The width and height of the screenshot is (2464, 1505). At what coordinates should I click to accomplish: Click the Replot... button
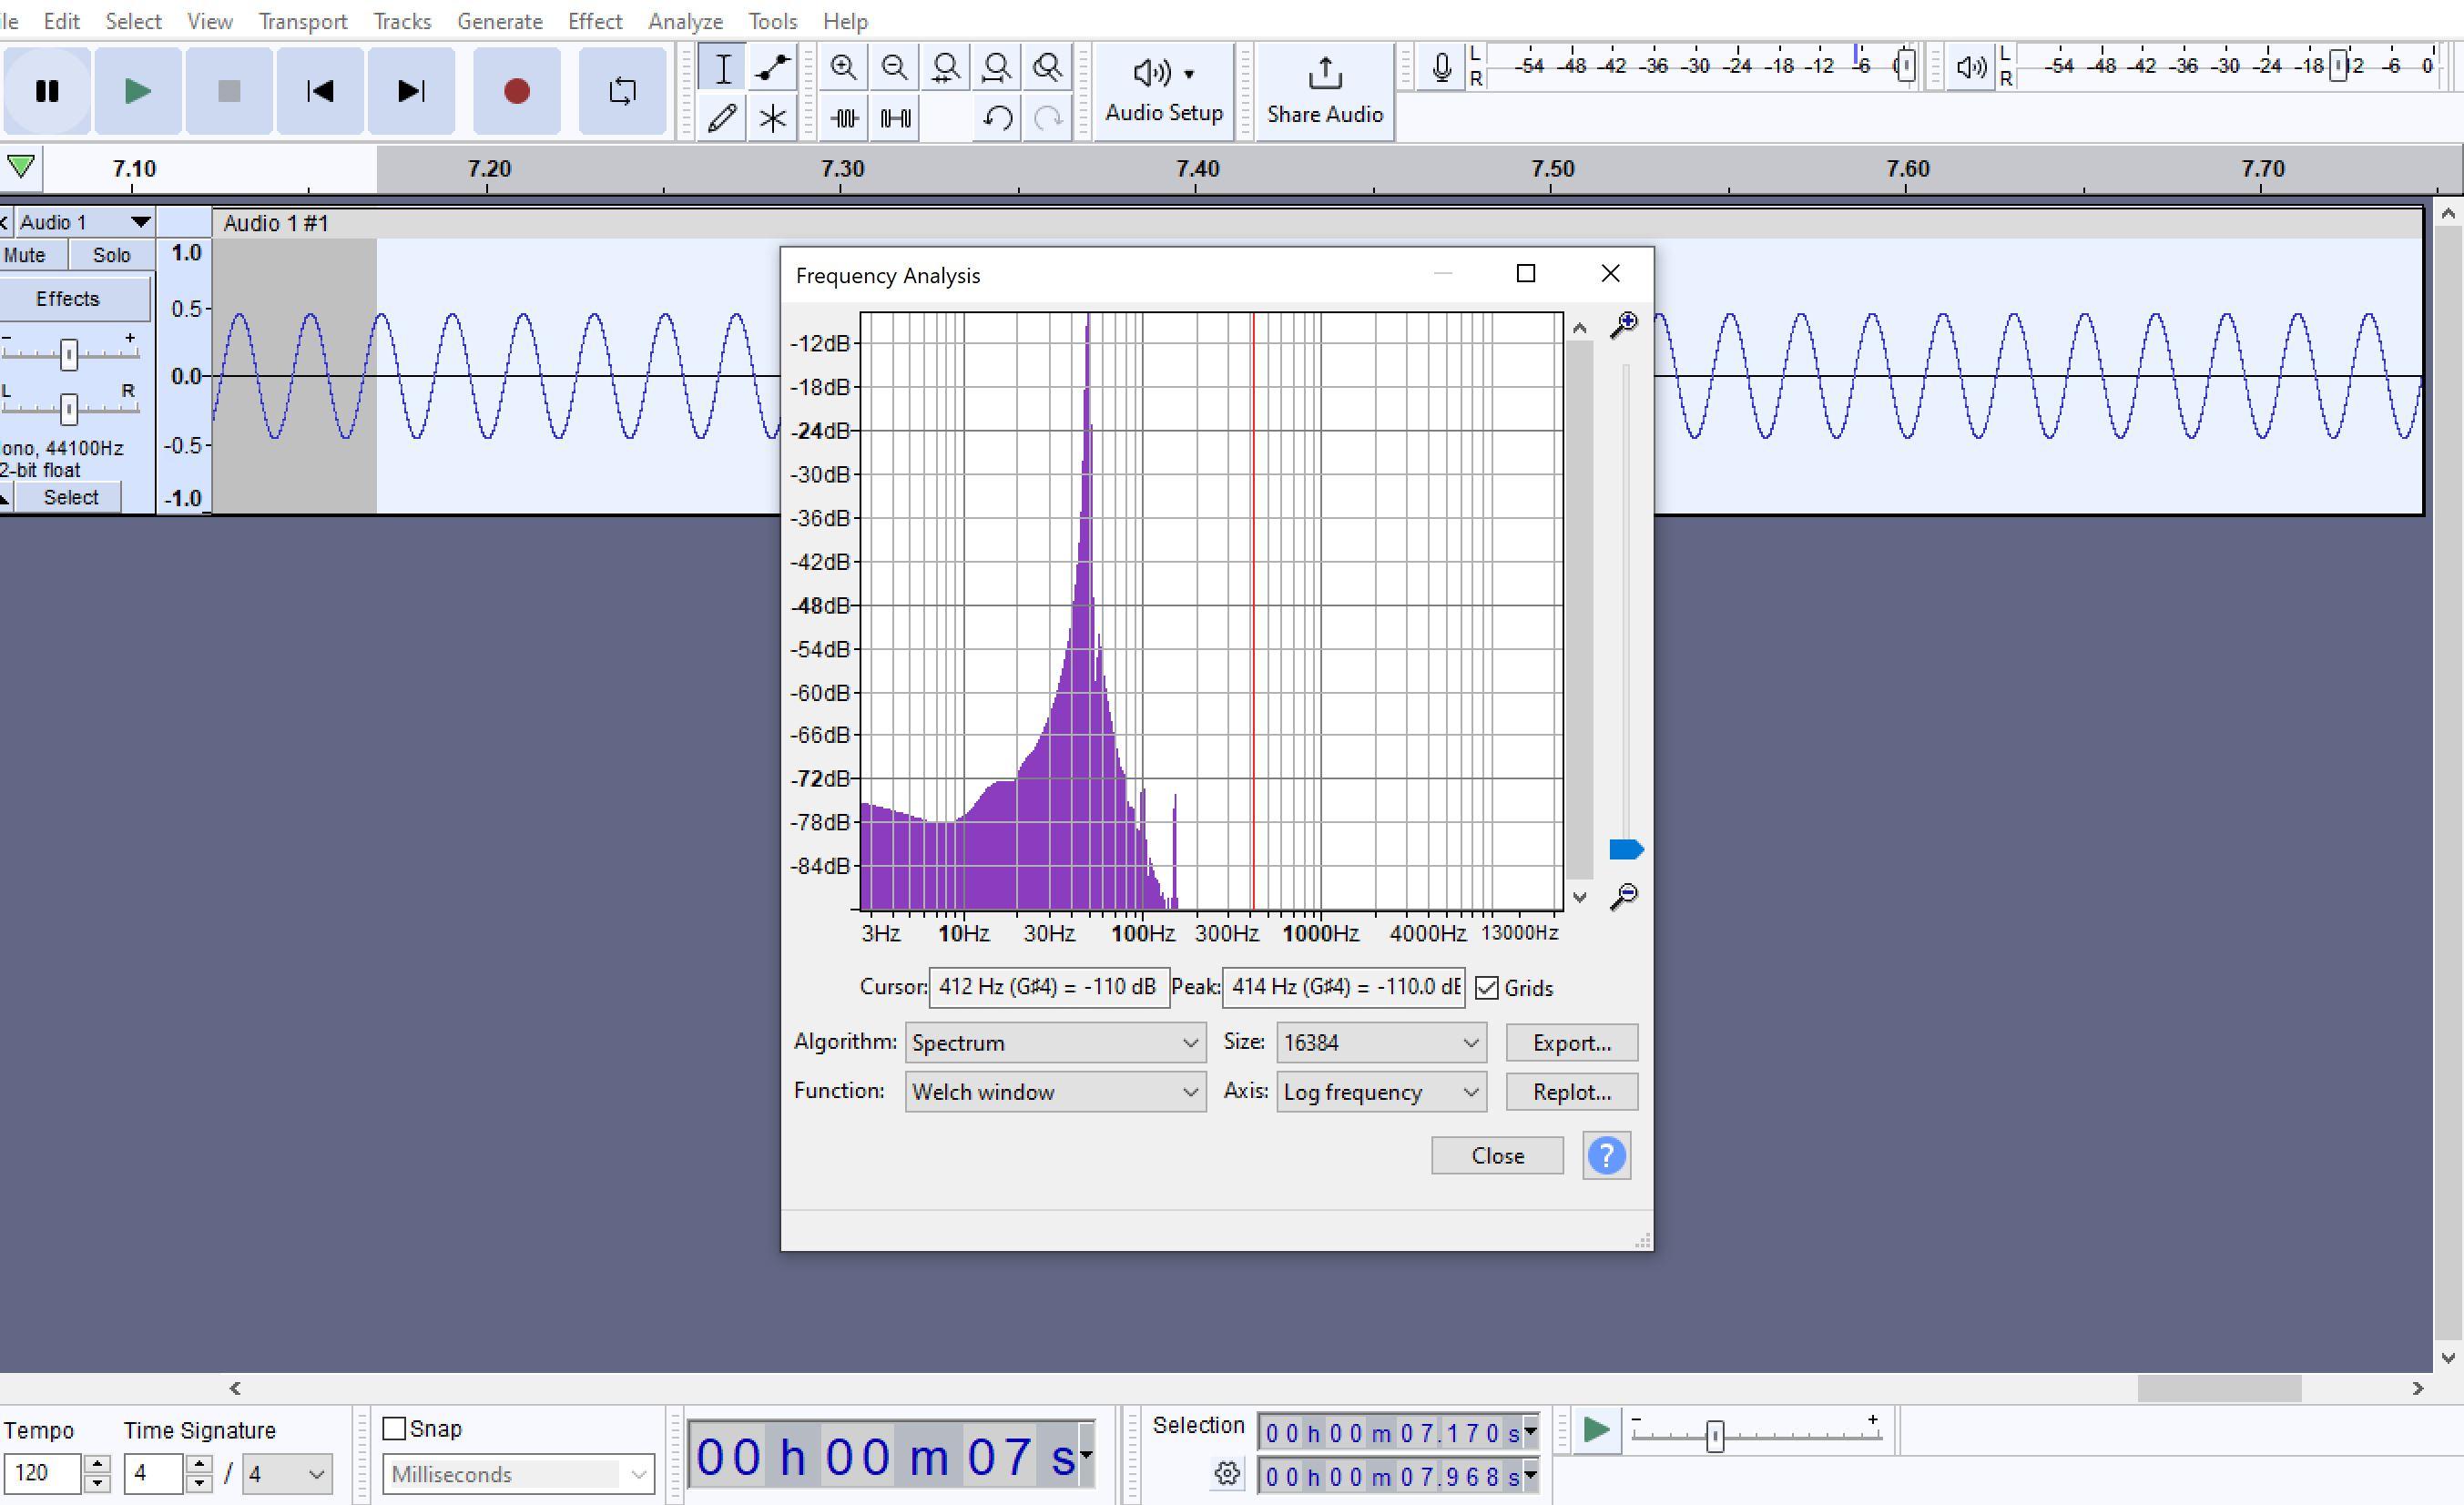click(1572, 1091)
